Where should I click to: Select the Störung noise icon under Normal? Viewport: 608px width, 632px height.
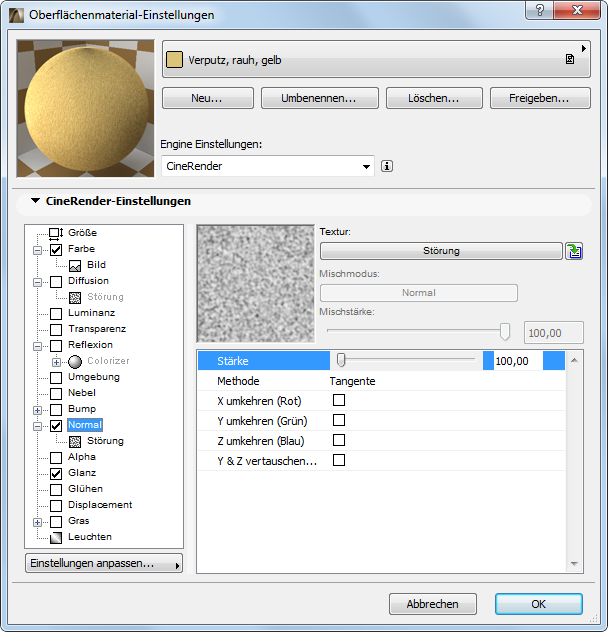(x=75, y=442)
